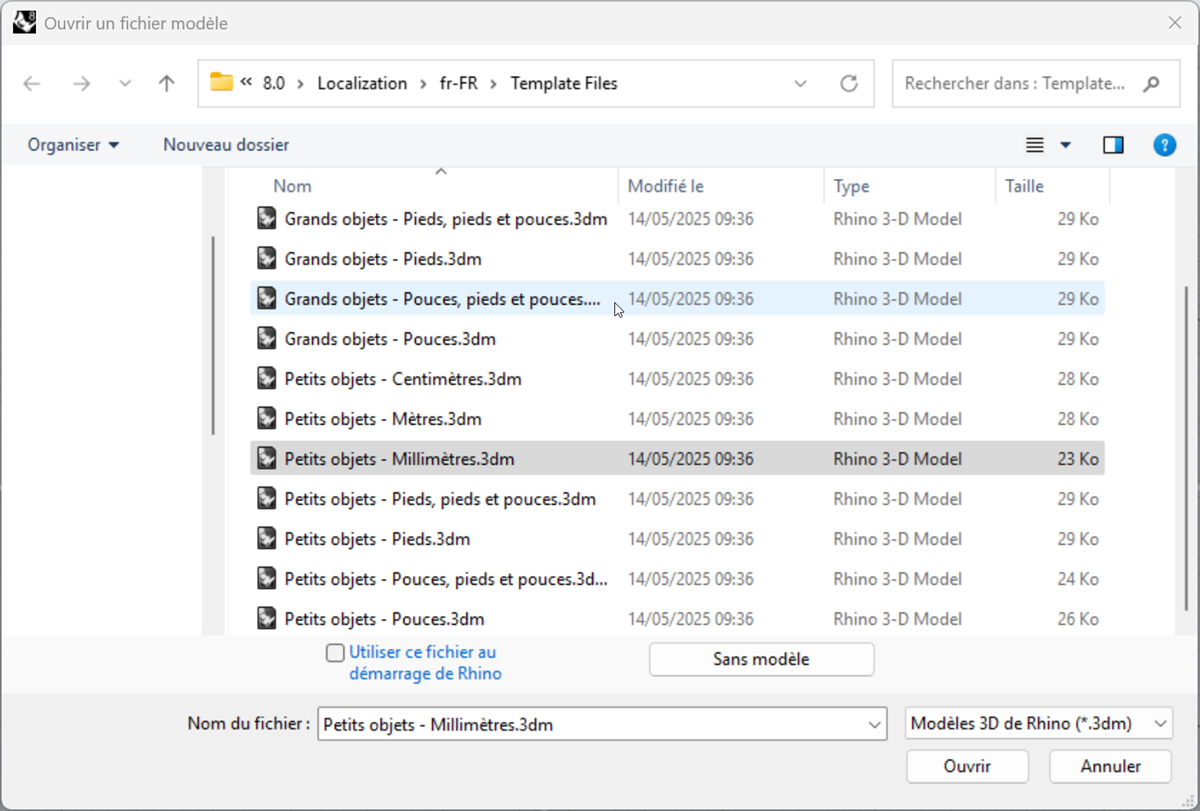The width and height of the screenshot is (1200, 811).
Task: Click the search magnifier icon
Action: pyautogui.click(x=1153, y=84)
